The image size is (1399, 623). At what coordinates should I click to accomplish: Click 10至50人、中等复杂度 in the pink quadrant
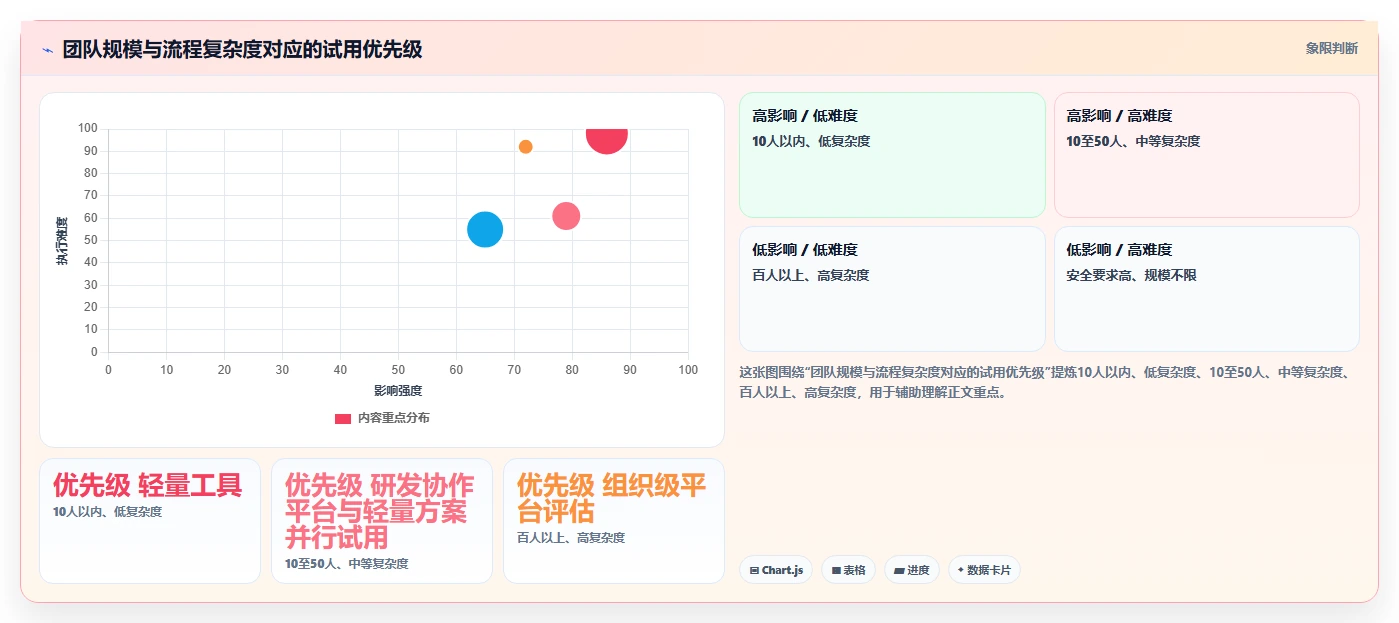[x=1133, y=141]
